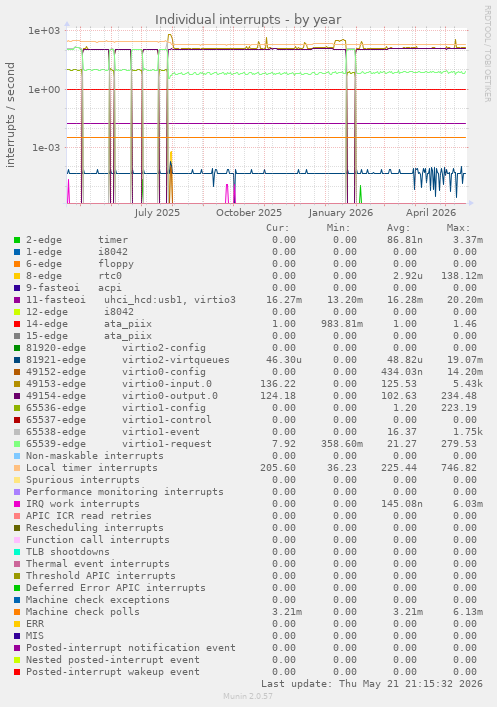The width and height of the screenshot is (497, 707).
Task: Click the 'Max:' column header
Action: (459, 228)
